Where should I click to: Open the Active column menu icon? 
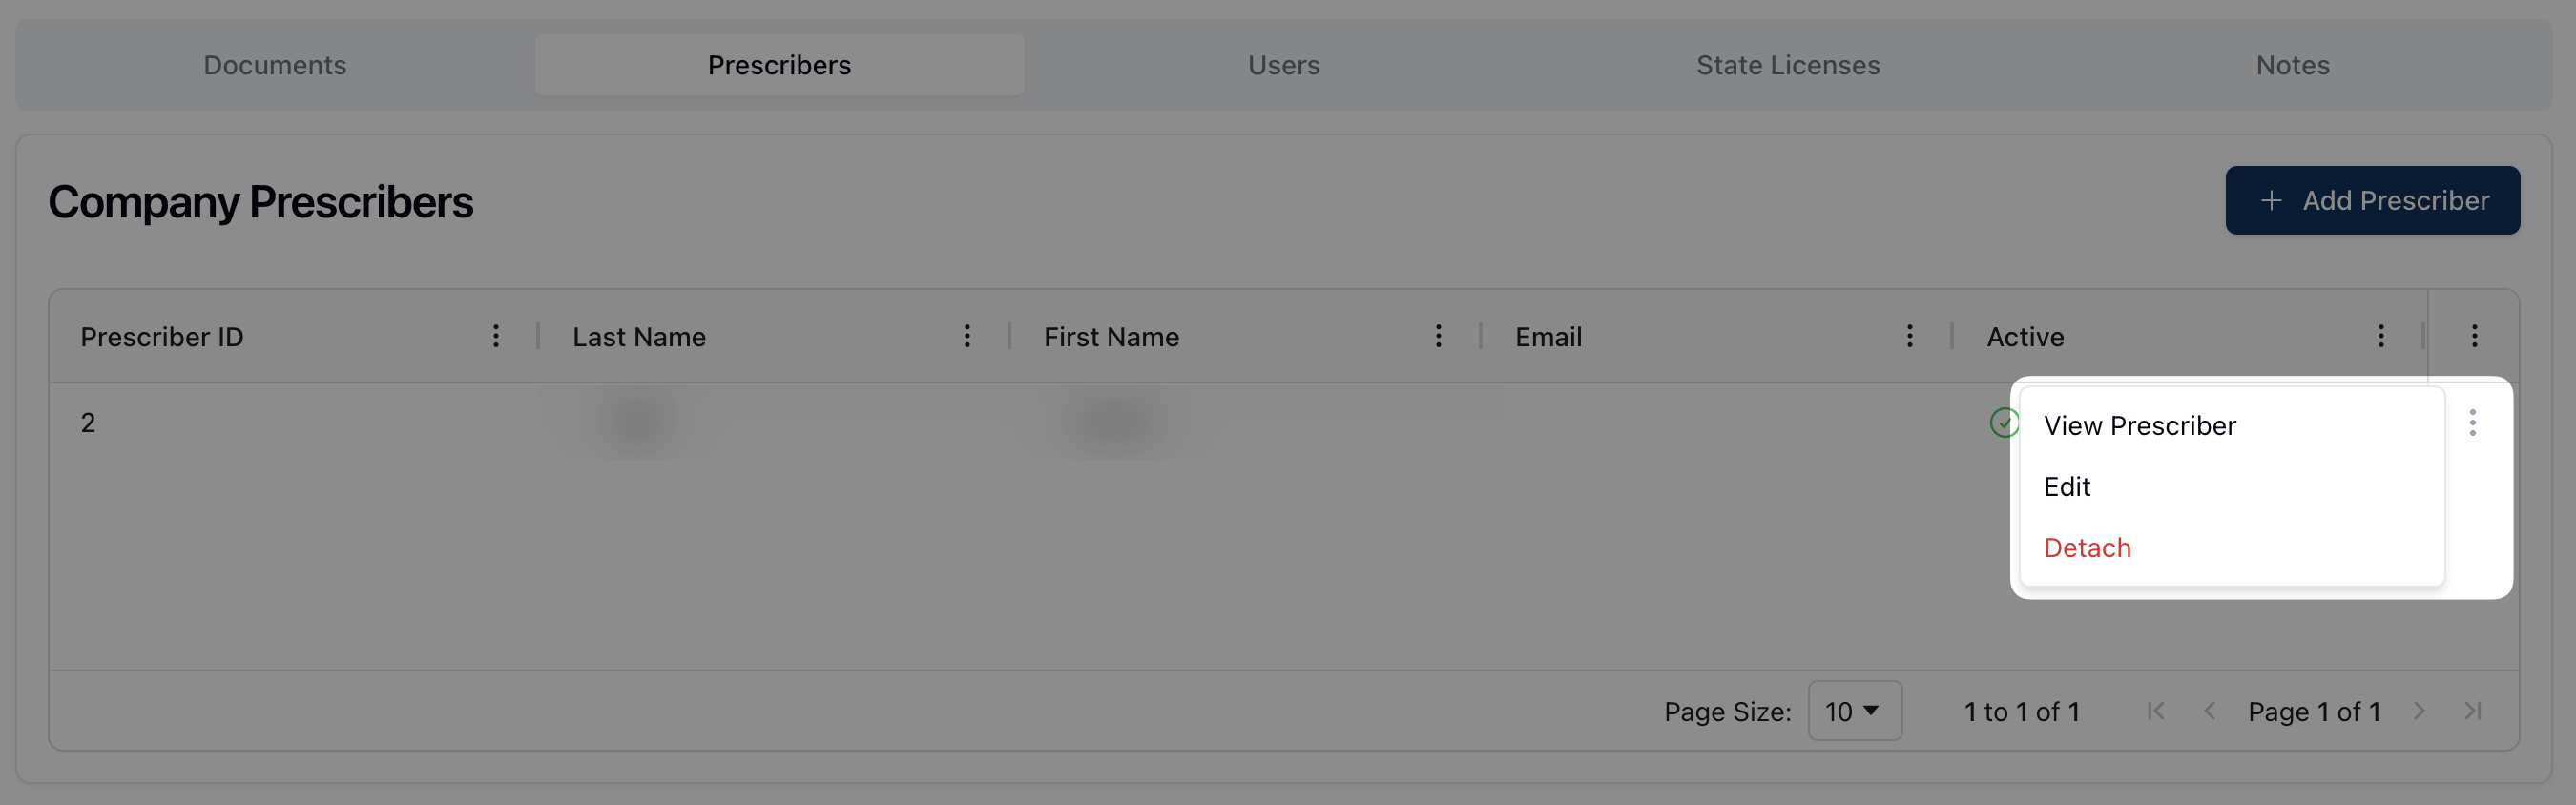[2380, 336]
